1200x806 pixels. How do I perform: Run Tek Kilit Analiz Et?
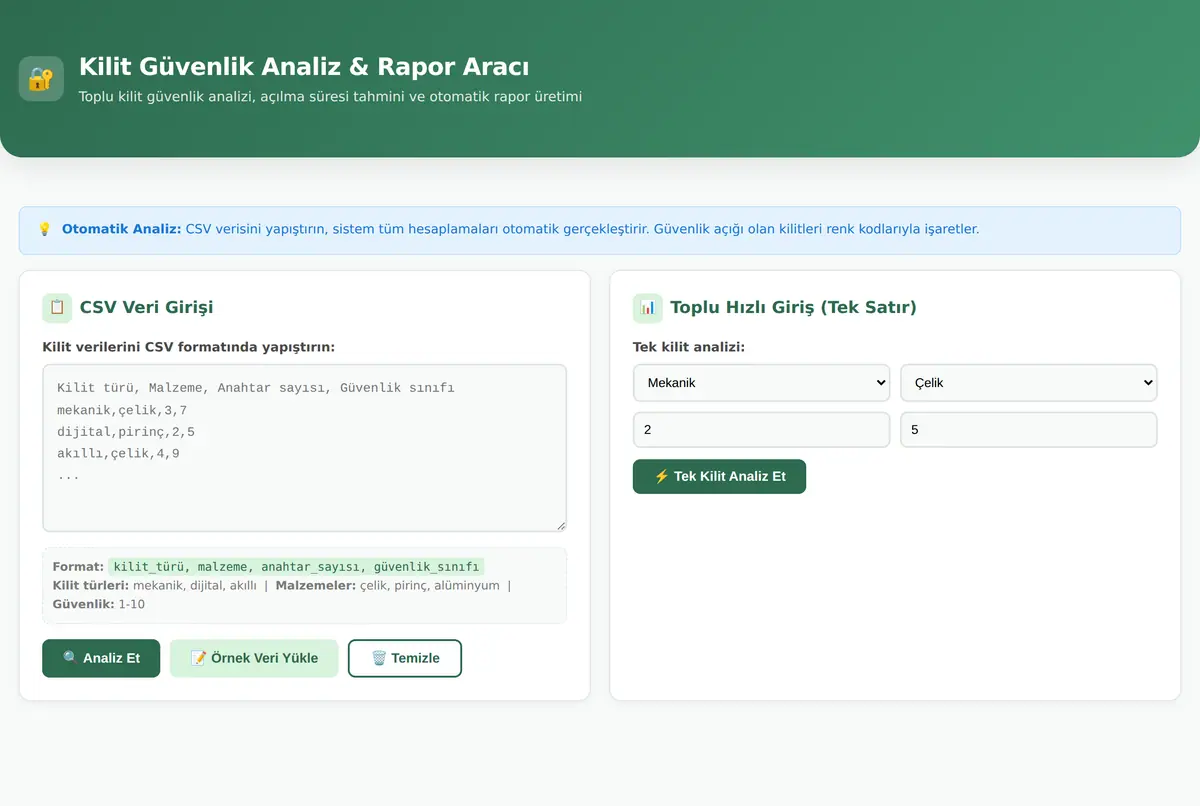(x=719, y=476)
